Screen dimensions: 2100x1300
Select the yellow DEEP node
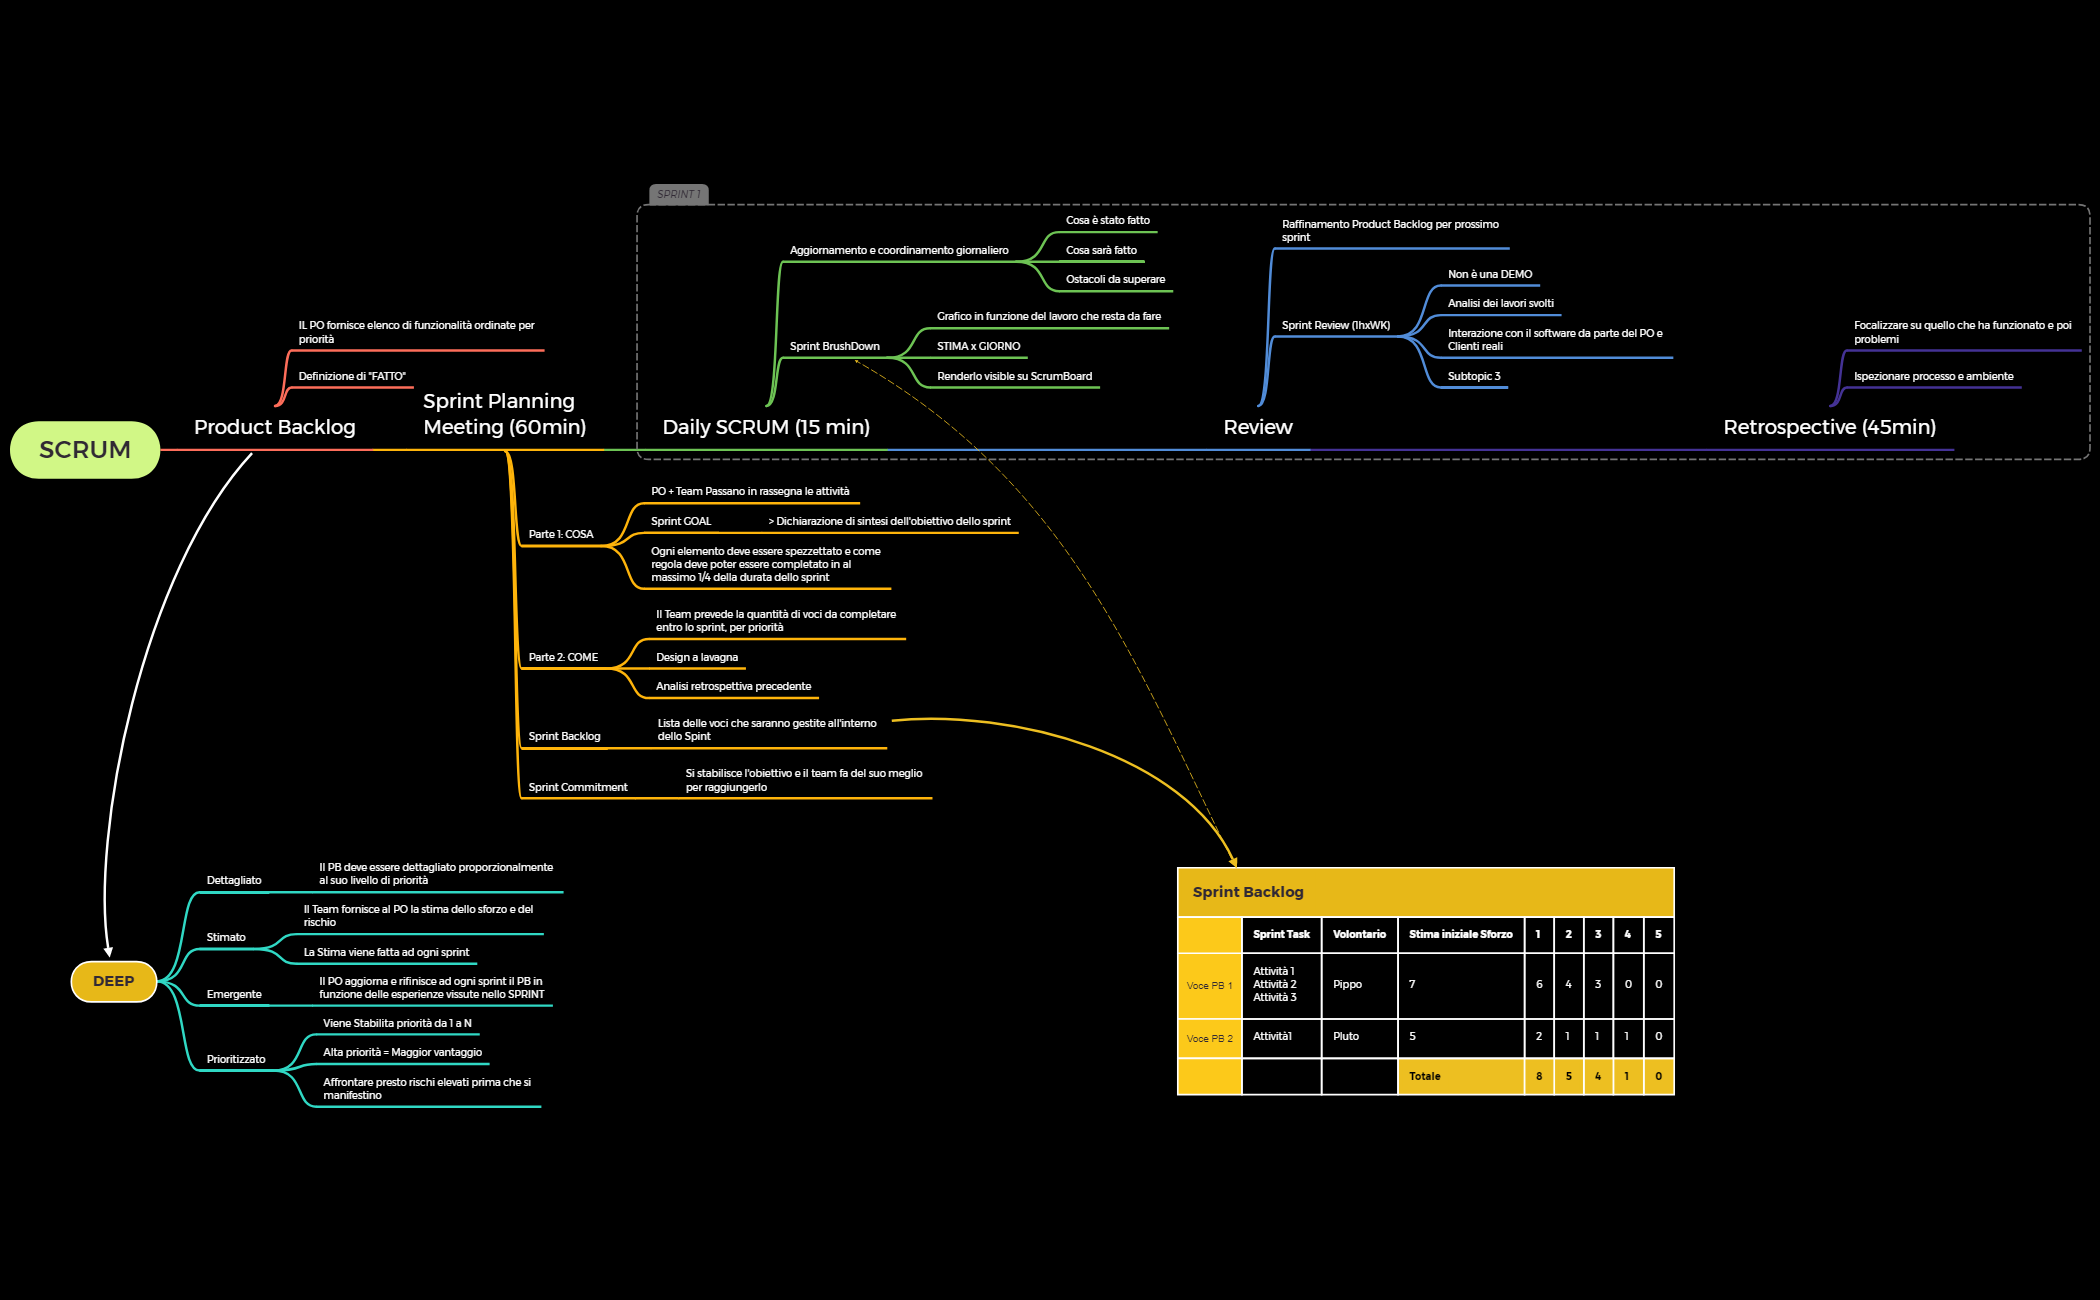point(113,981)
